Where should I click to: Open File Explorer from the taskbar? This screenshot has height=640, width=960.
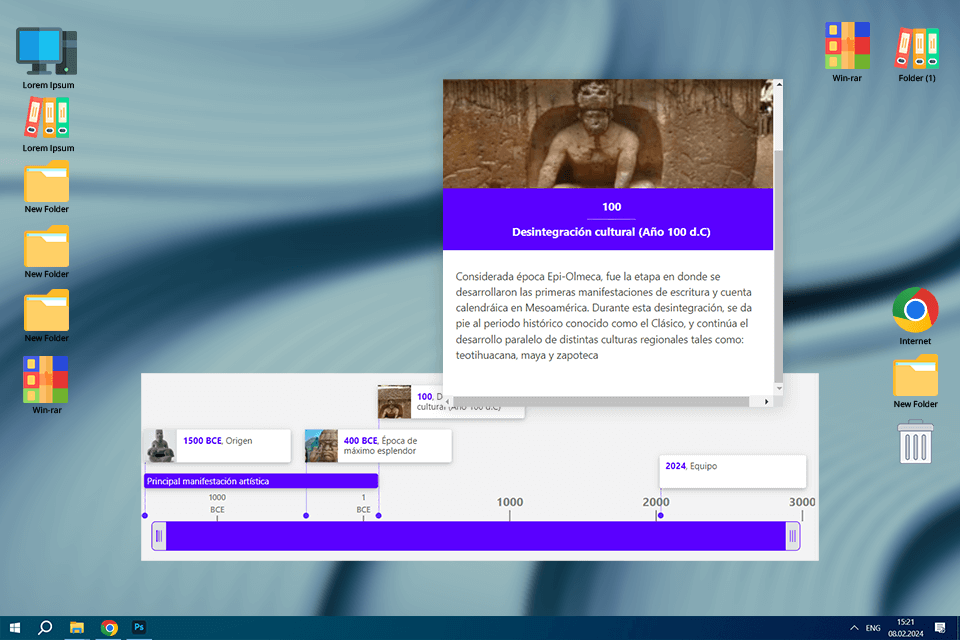[x=77, y=628]
